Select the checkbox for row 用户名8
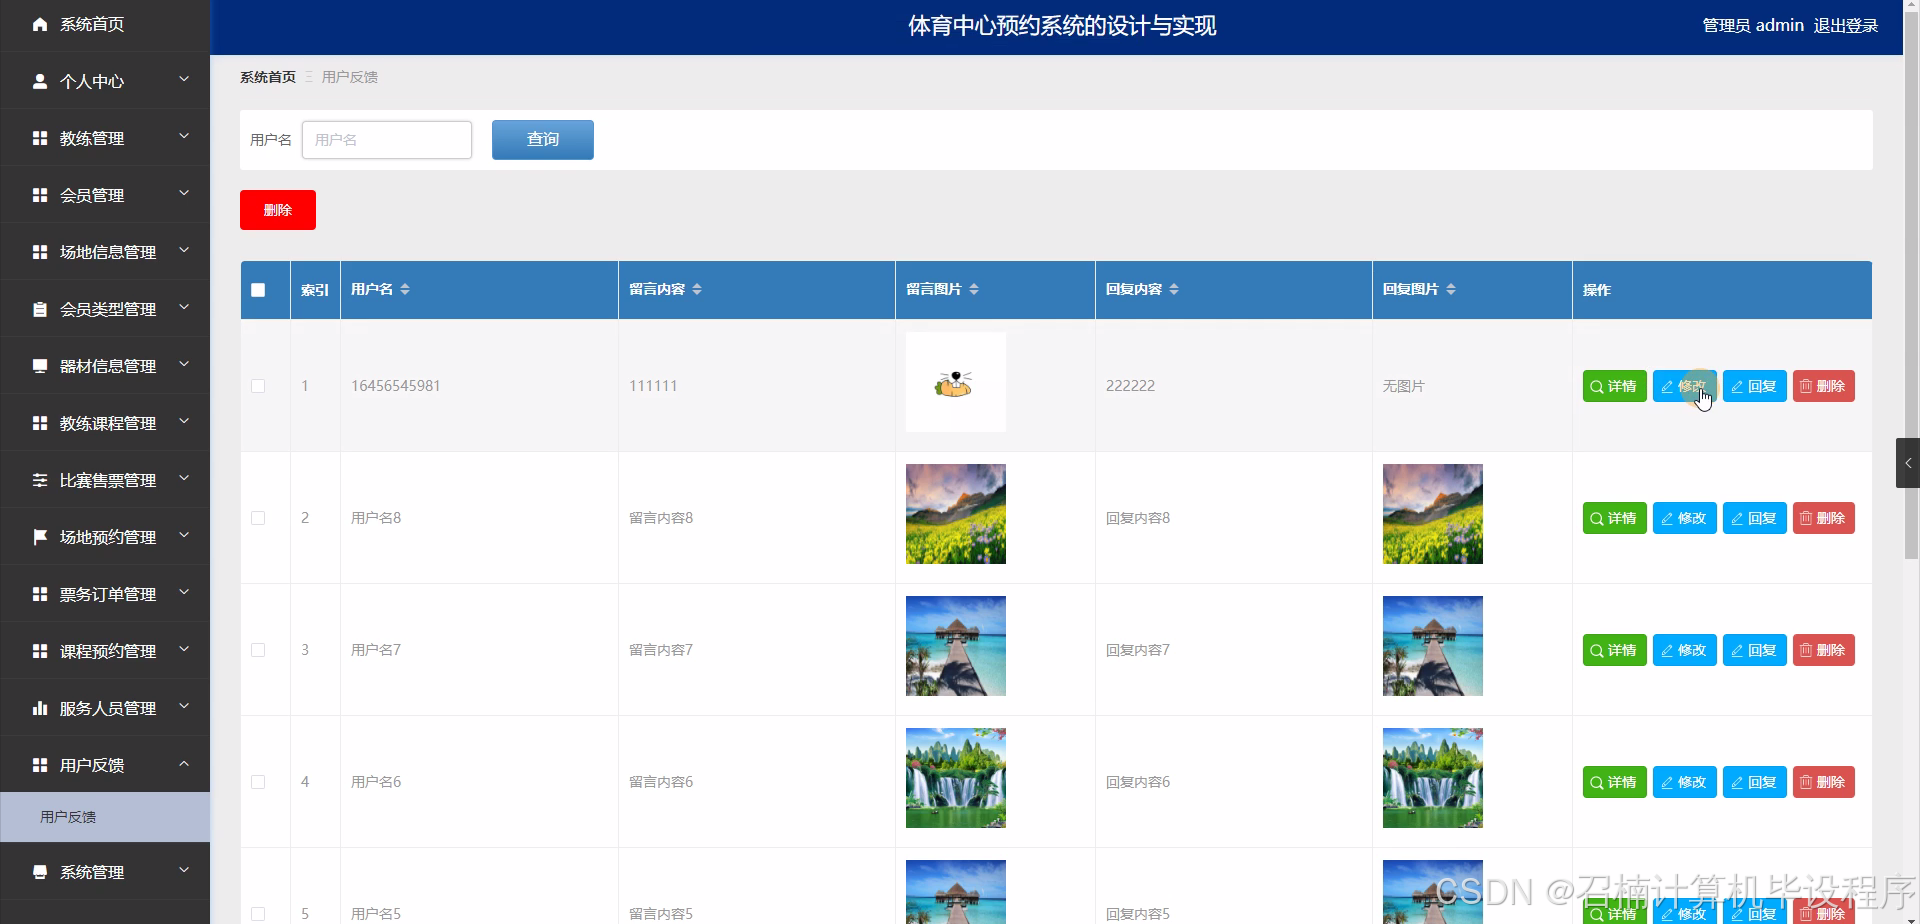The height and width of the screenshot is (924, 1920). (258, 518)
